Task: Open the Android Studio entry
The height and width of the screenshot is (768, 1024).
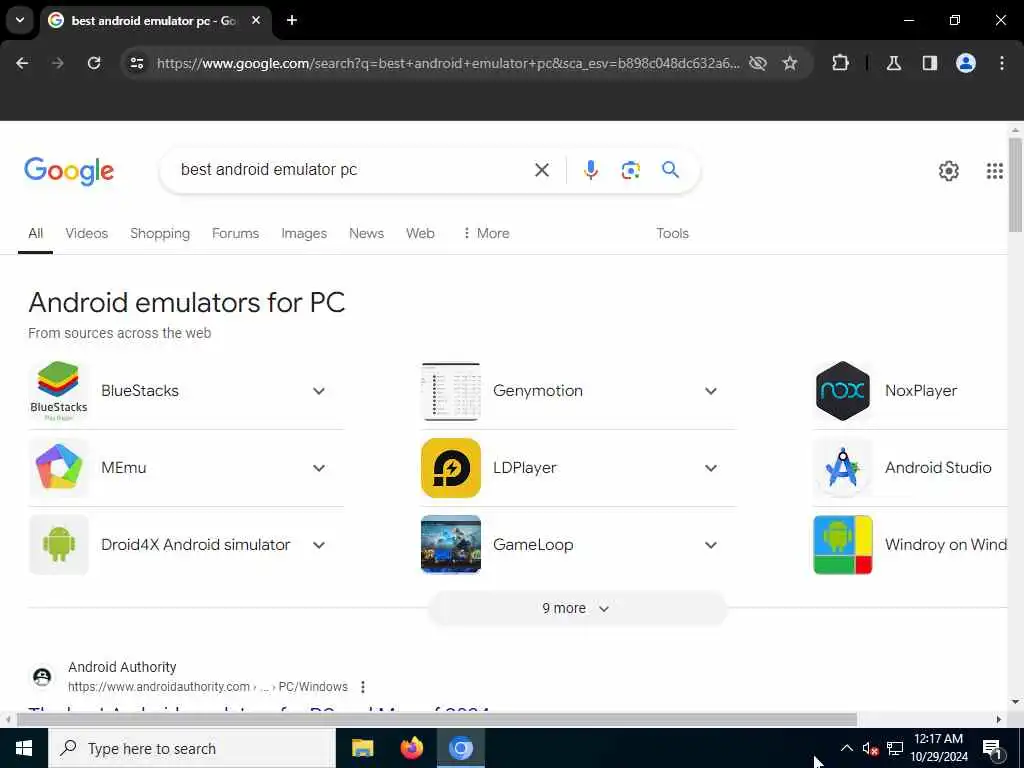Action: click(938, 468)
